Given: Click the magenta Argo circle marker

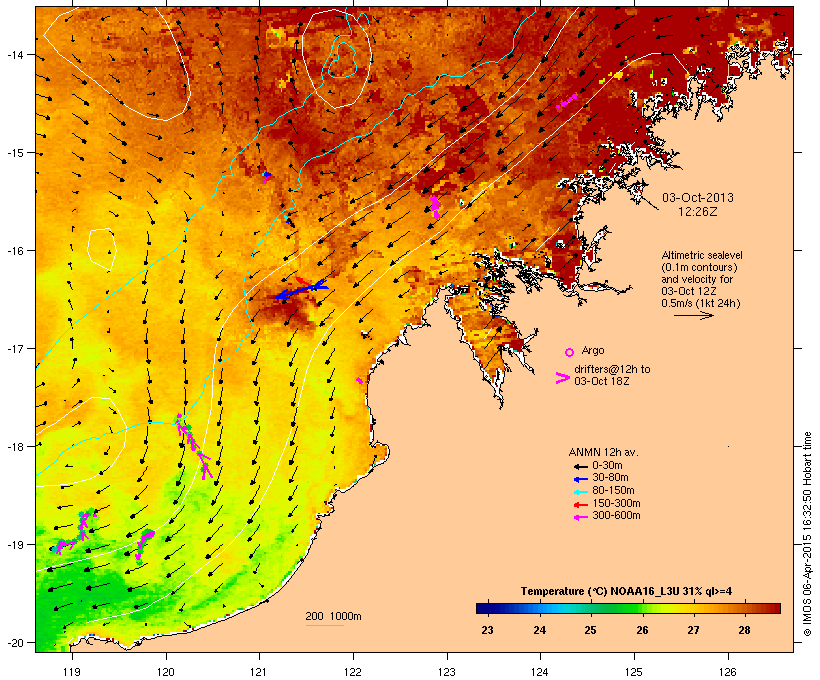Looking at the screenshot, I should point(570,352).
